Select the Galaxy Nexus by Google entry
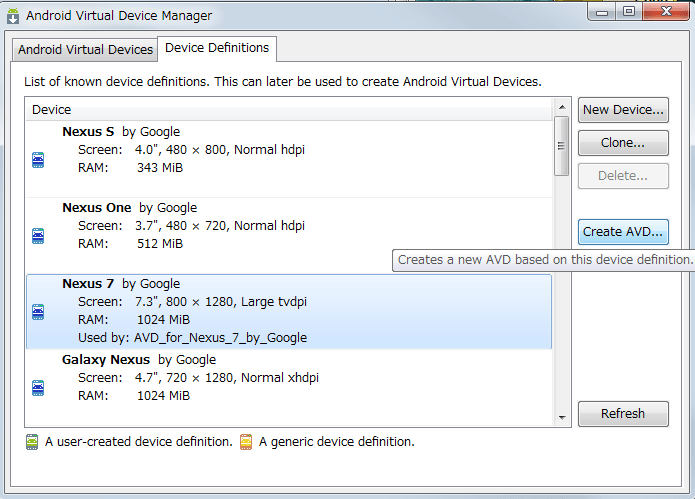Viewport: 695px width, 499px height. coord(289,387)
